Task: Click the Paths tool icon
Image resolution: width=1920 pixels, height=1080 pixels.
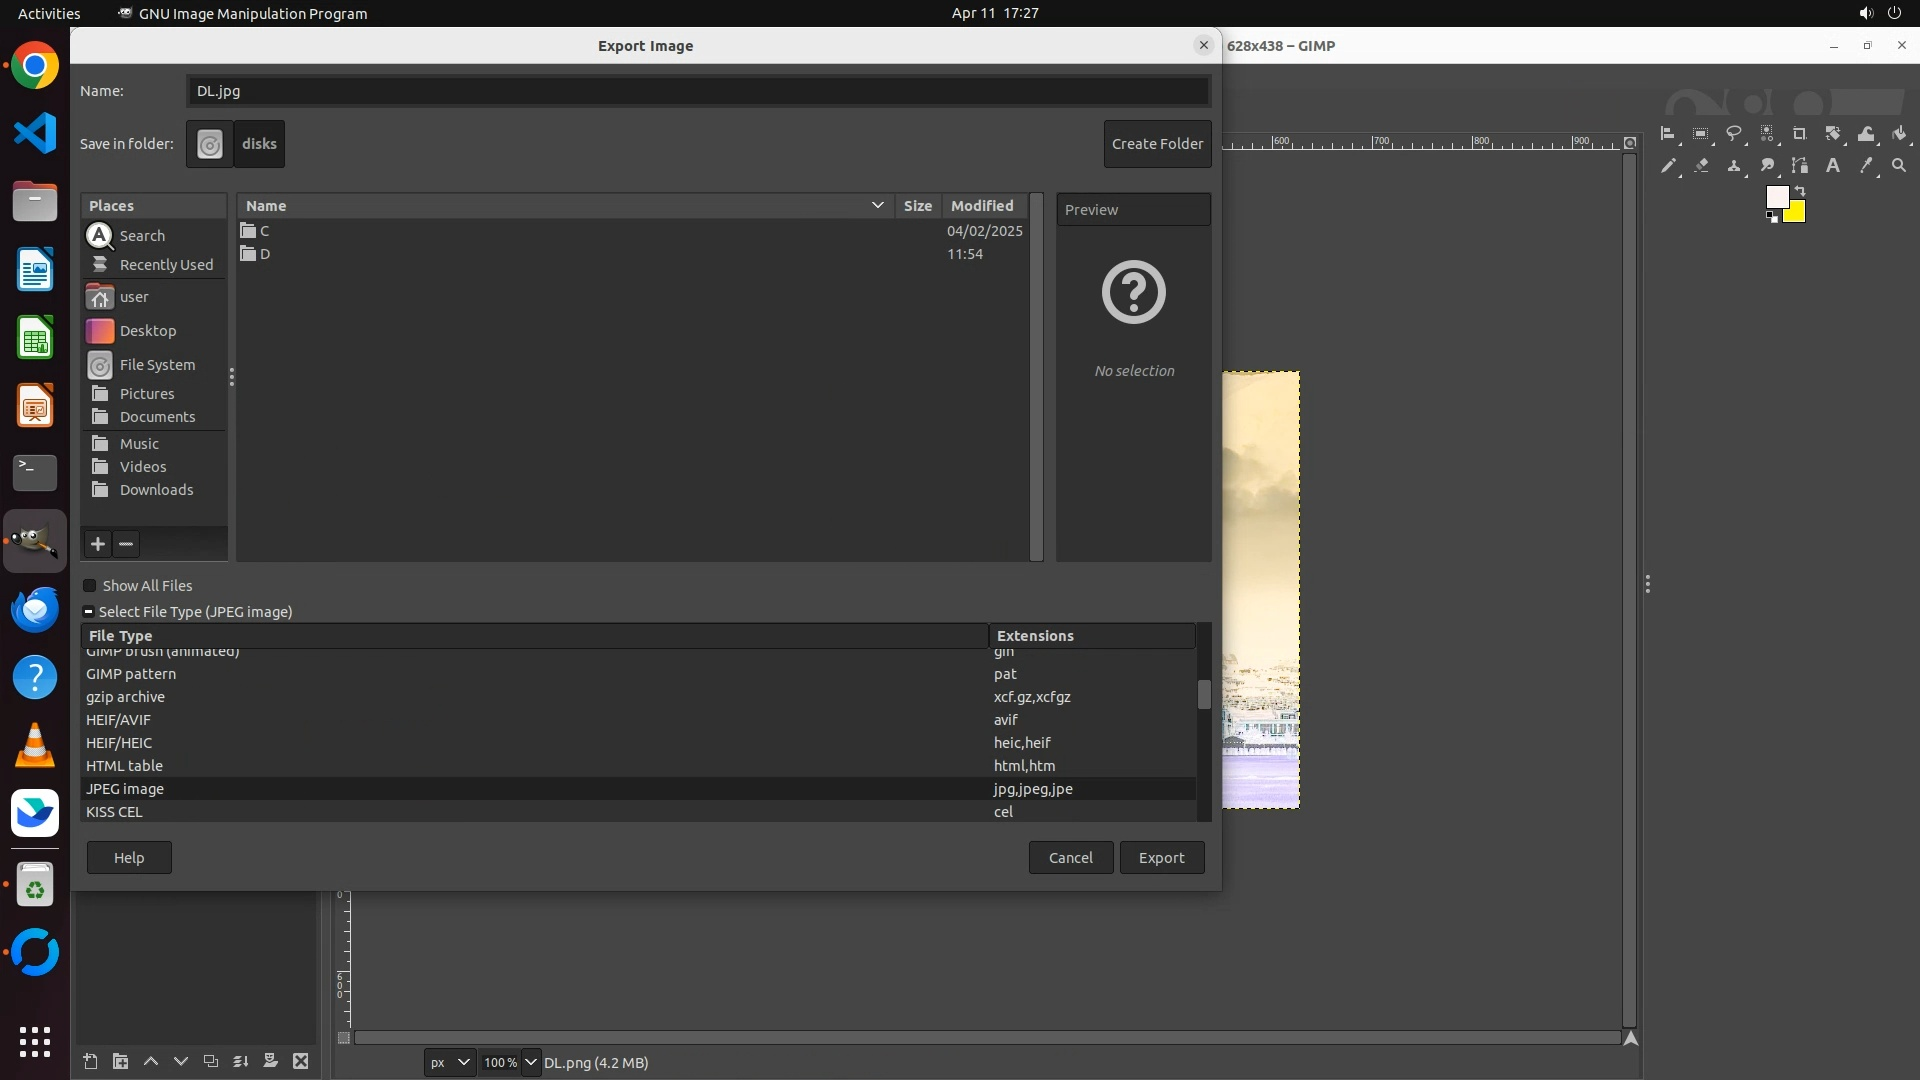Action: [x=1800, y=166]
